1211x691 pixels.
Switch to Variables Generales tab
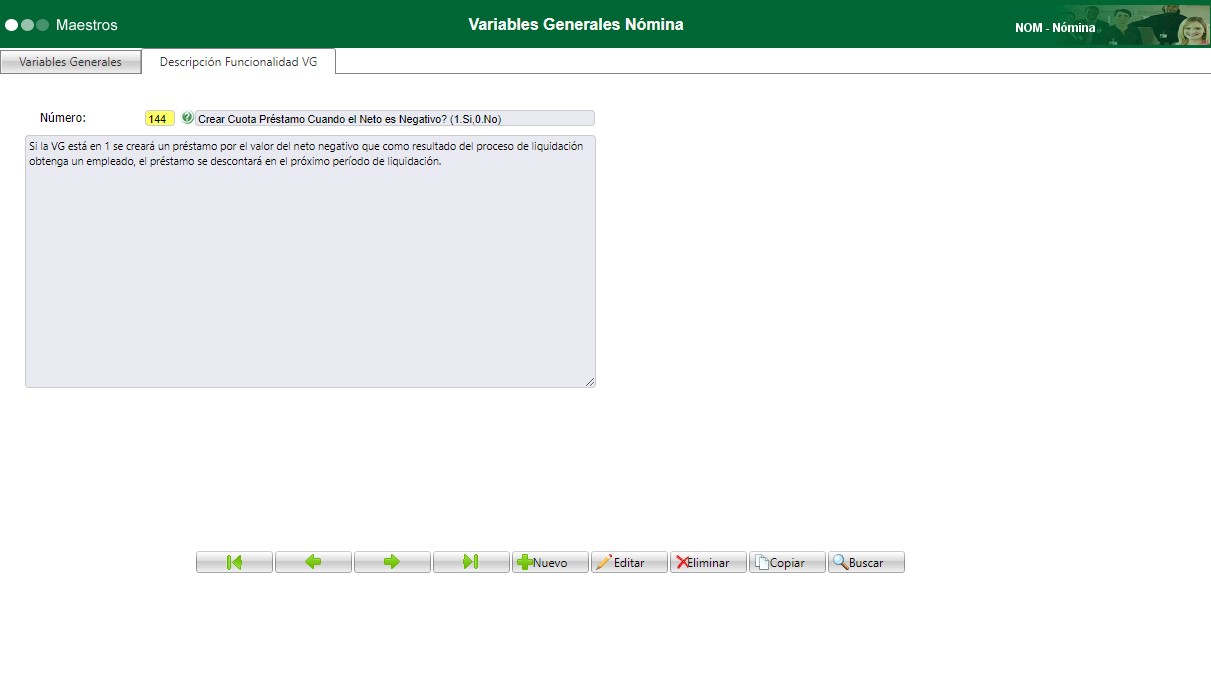pos(70,62)
